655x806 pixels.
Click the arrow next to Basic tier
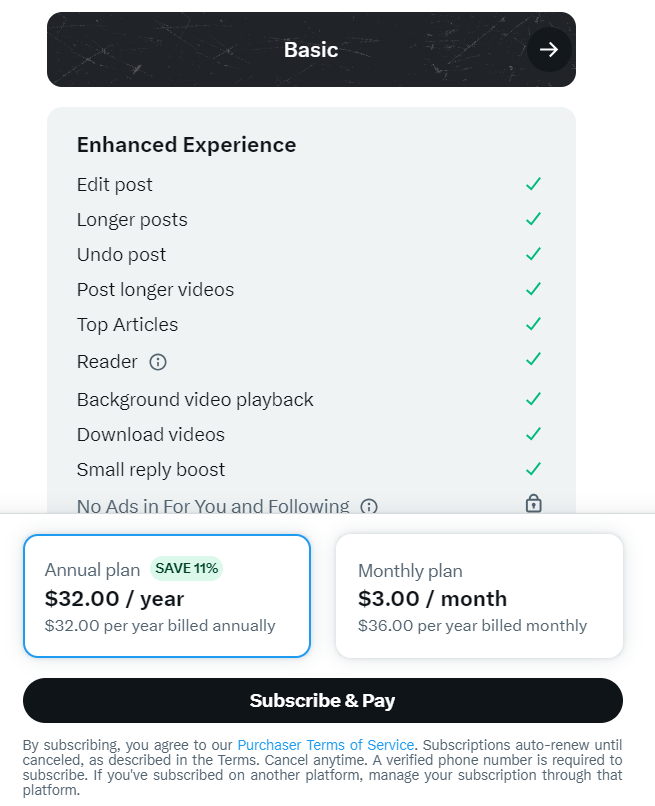pyautogui.click(x=548, y=50)
